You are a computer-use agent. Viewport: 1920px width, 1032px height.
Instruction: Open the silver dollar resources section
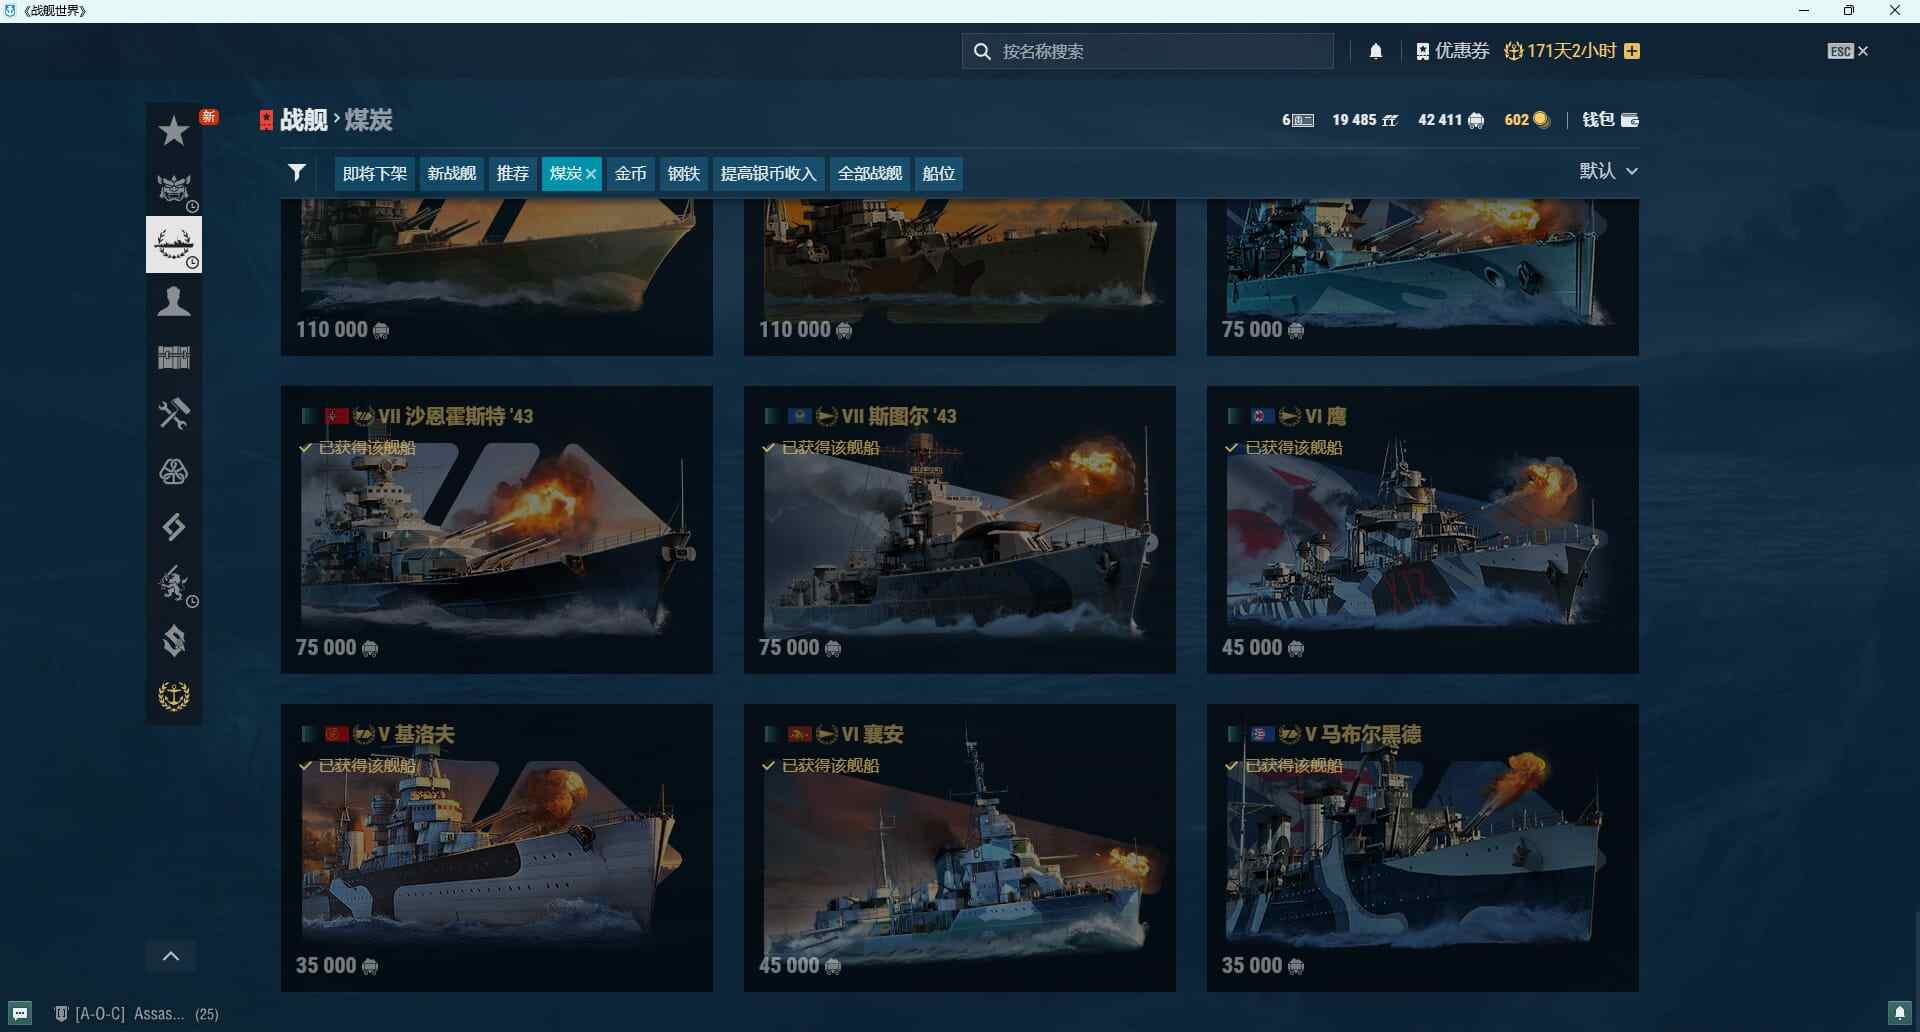pyautogui.click(x=174, y=640)
